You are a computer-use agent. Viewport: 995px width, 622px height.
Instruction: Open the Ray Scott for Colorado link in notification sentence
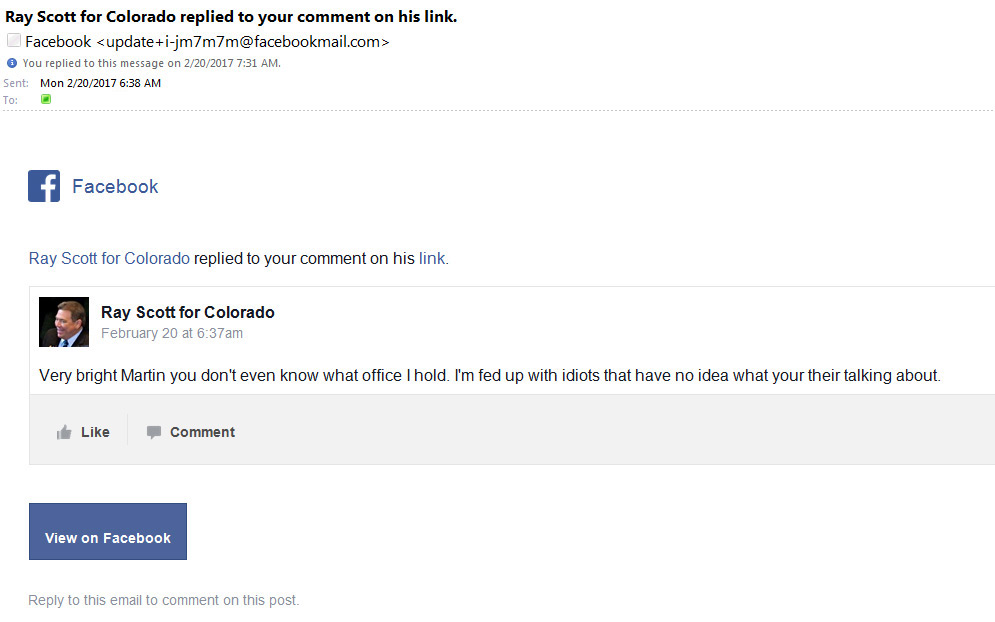click(109, 258)
